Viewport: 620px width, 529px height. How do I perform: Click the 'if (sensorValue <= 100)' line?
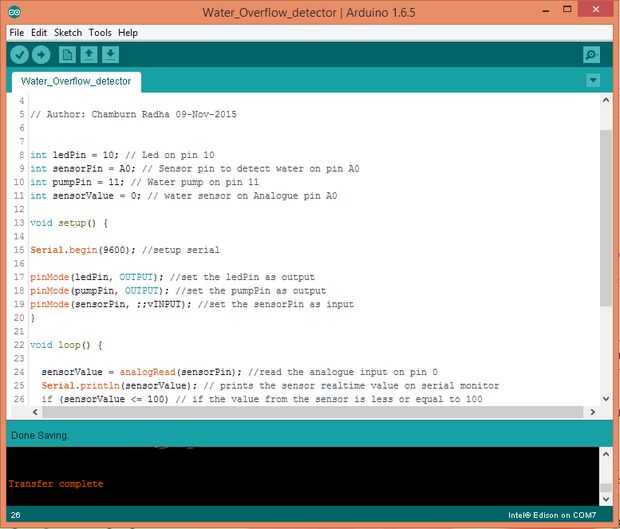(x=262, y=399)
